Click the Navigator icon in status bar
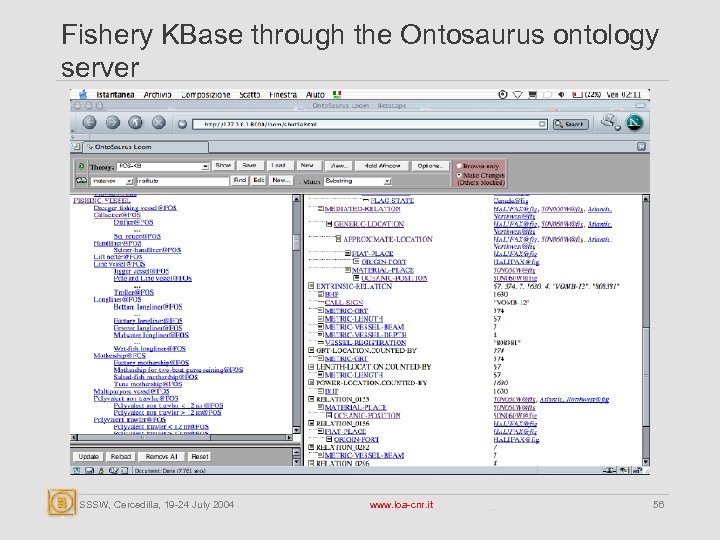The height and width of the screenshot is (540, 720). click(x=77, y=470)
